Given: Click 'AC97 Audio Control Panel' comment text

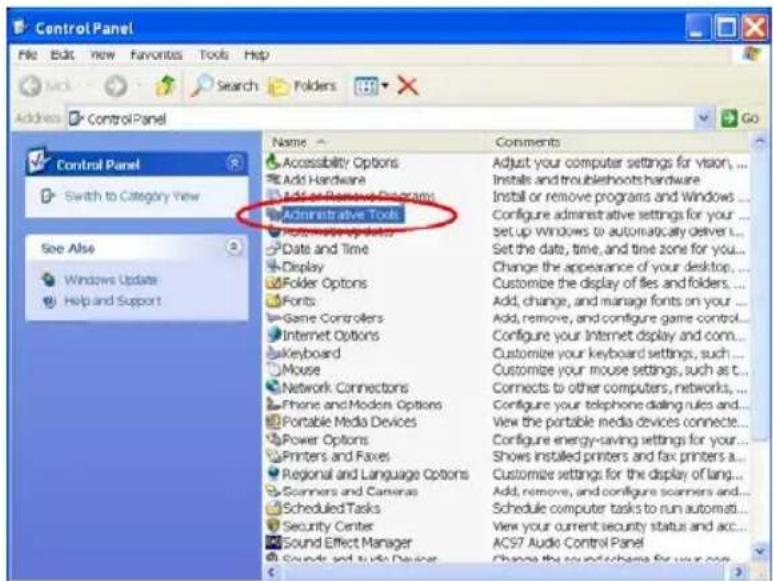Looking at the screenshot, I should pos(568,543).
